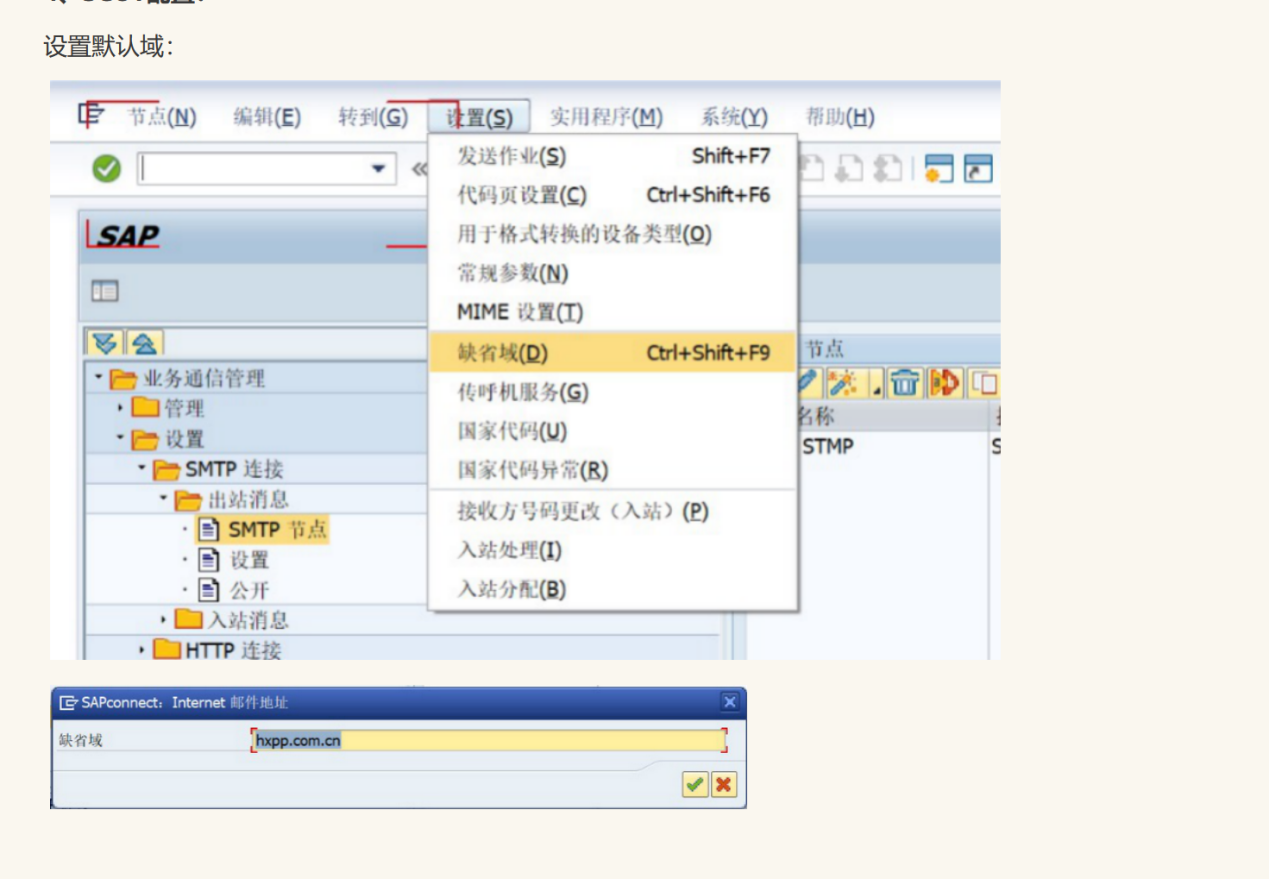The height and width of the screenshot is (879, 1269).
Task: Choose 用于格式转换的设备类型(O) menu entry
Action: (x=613, y=234)
